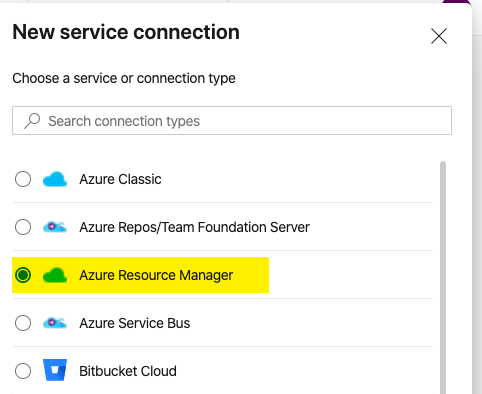Select the Azure Resource Manager radio button
This screenshot has height=394, width=482.
(23, 275)
